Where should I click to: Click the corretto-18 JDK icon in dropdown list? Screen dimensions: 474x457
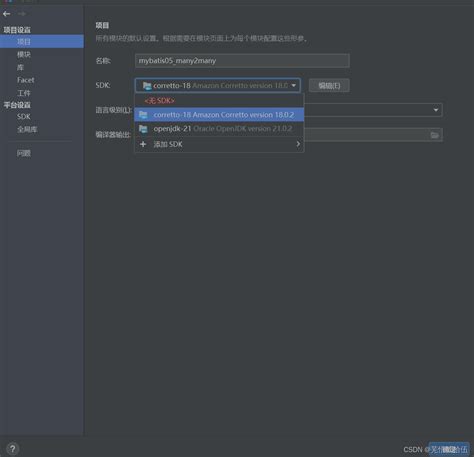[x=143, y=115]
